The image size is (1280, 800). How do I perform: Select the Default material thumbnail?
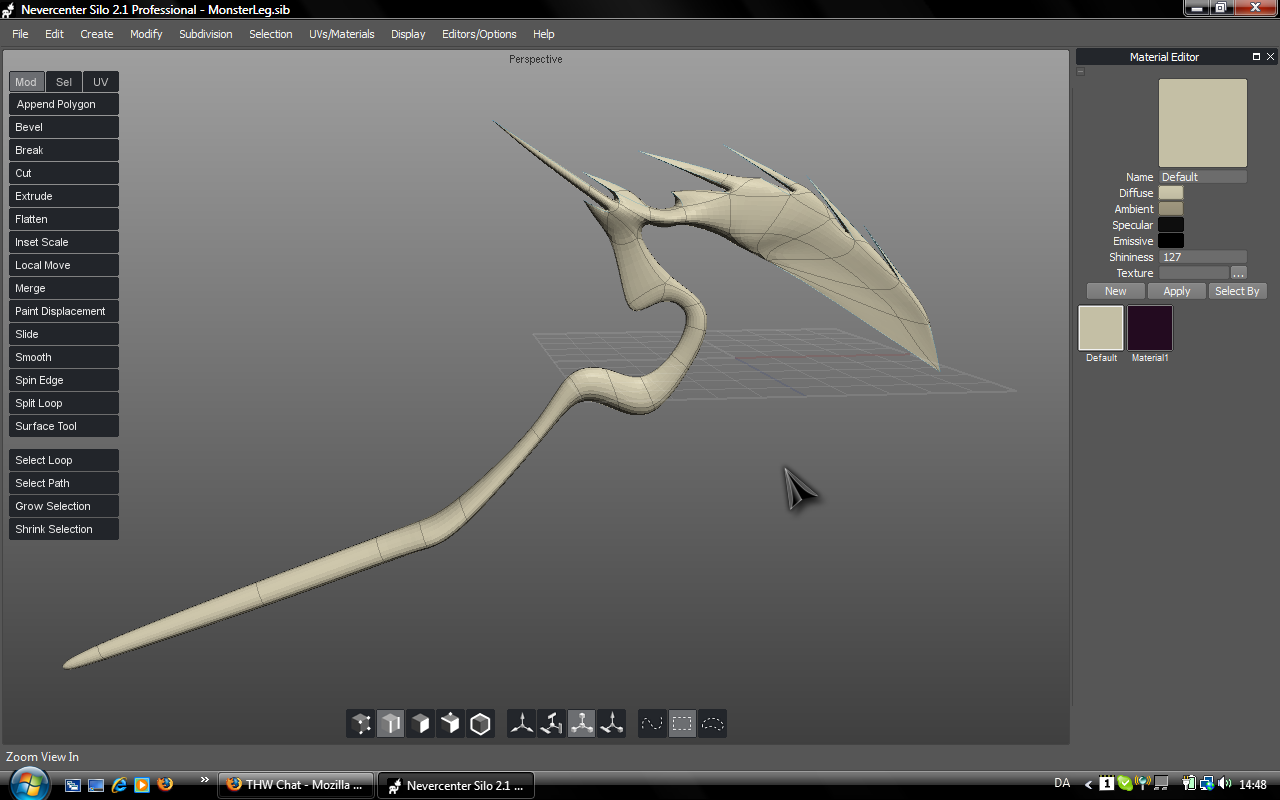(1101, 328)
